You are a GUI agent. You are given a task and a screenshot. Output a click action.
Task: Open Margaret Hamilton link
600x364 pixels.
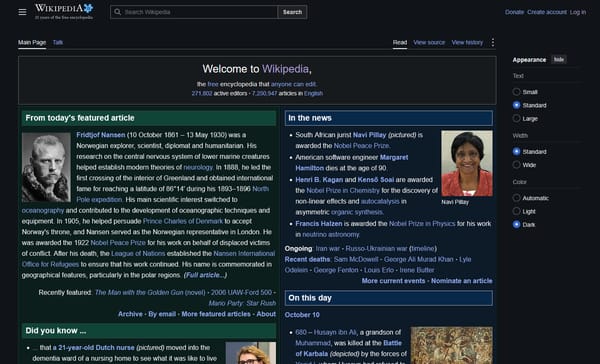tap(352, 163)
